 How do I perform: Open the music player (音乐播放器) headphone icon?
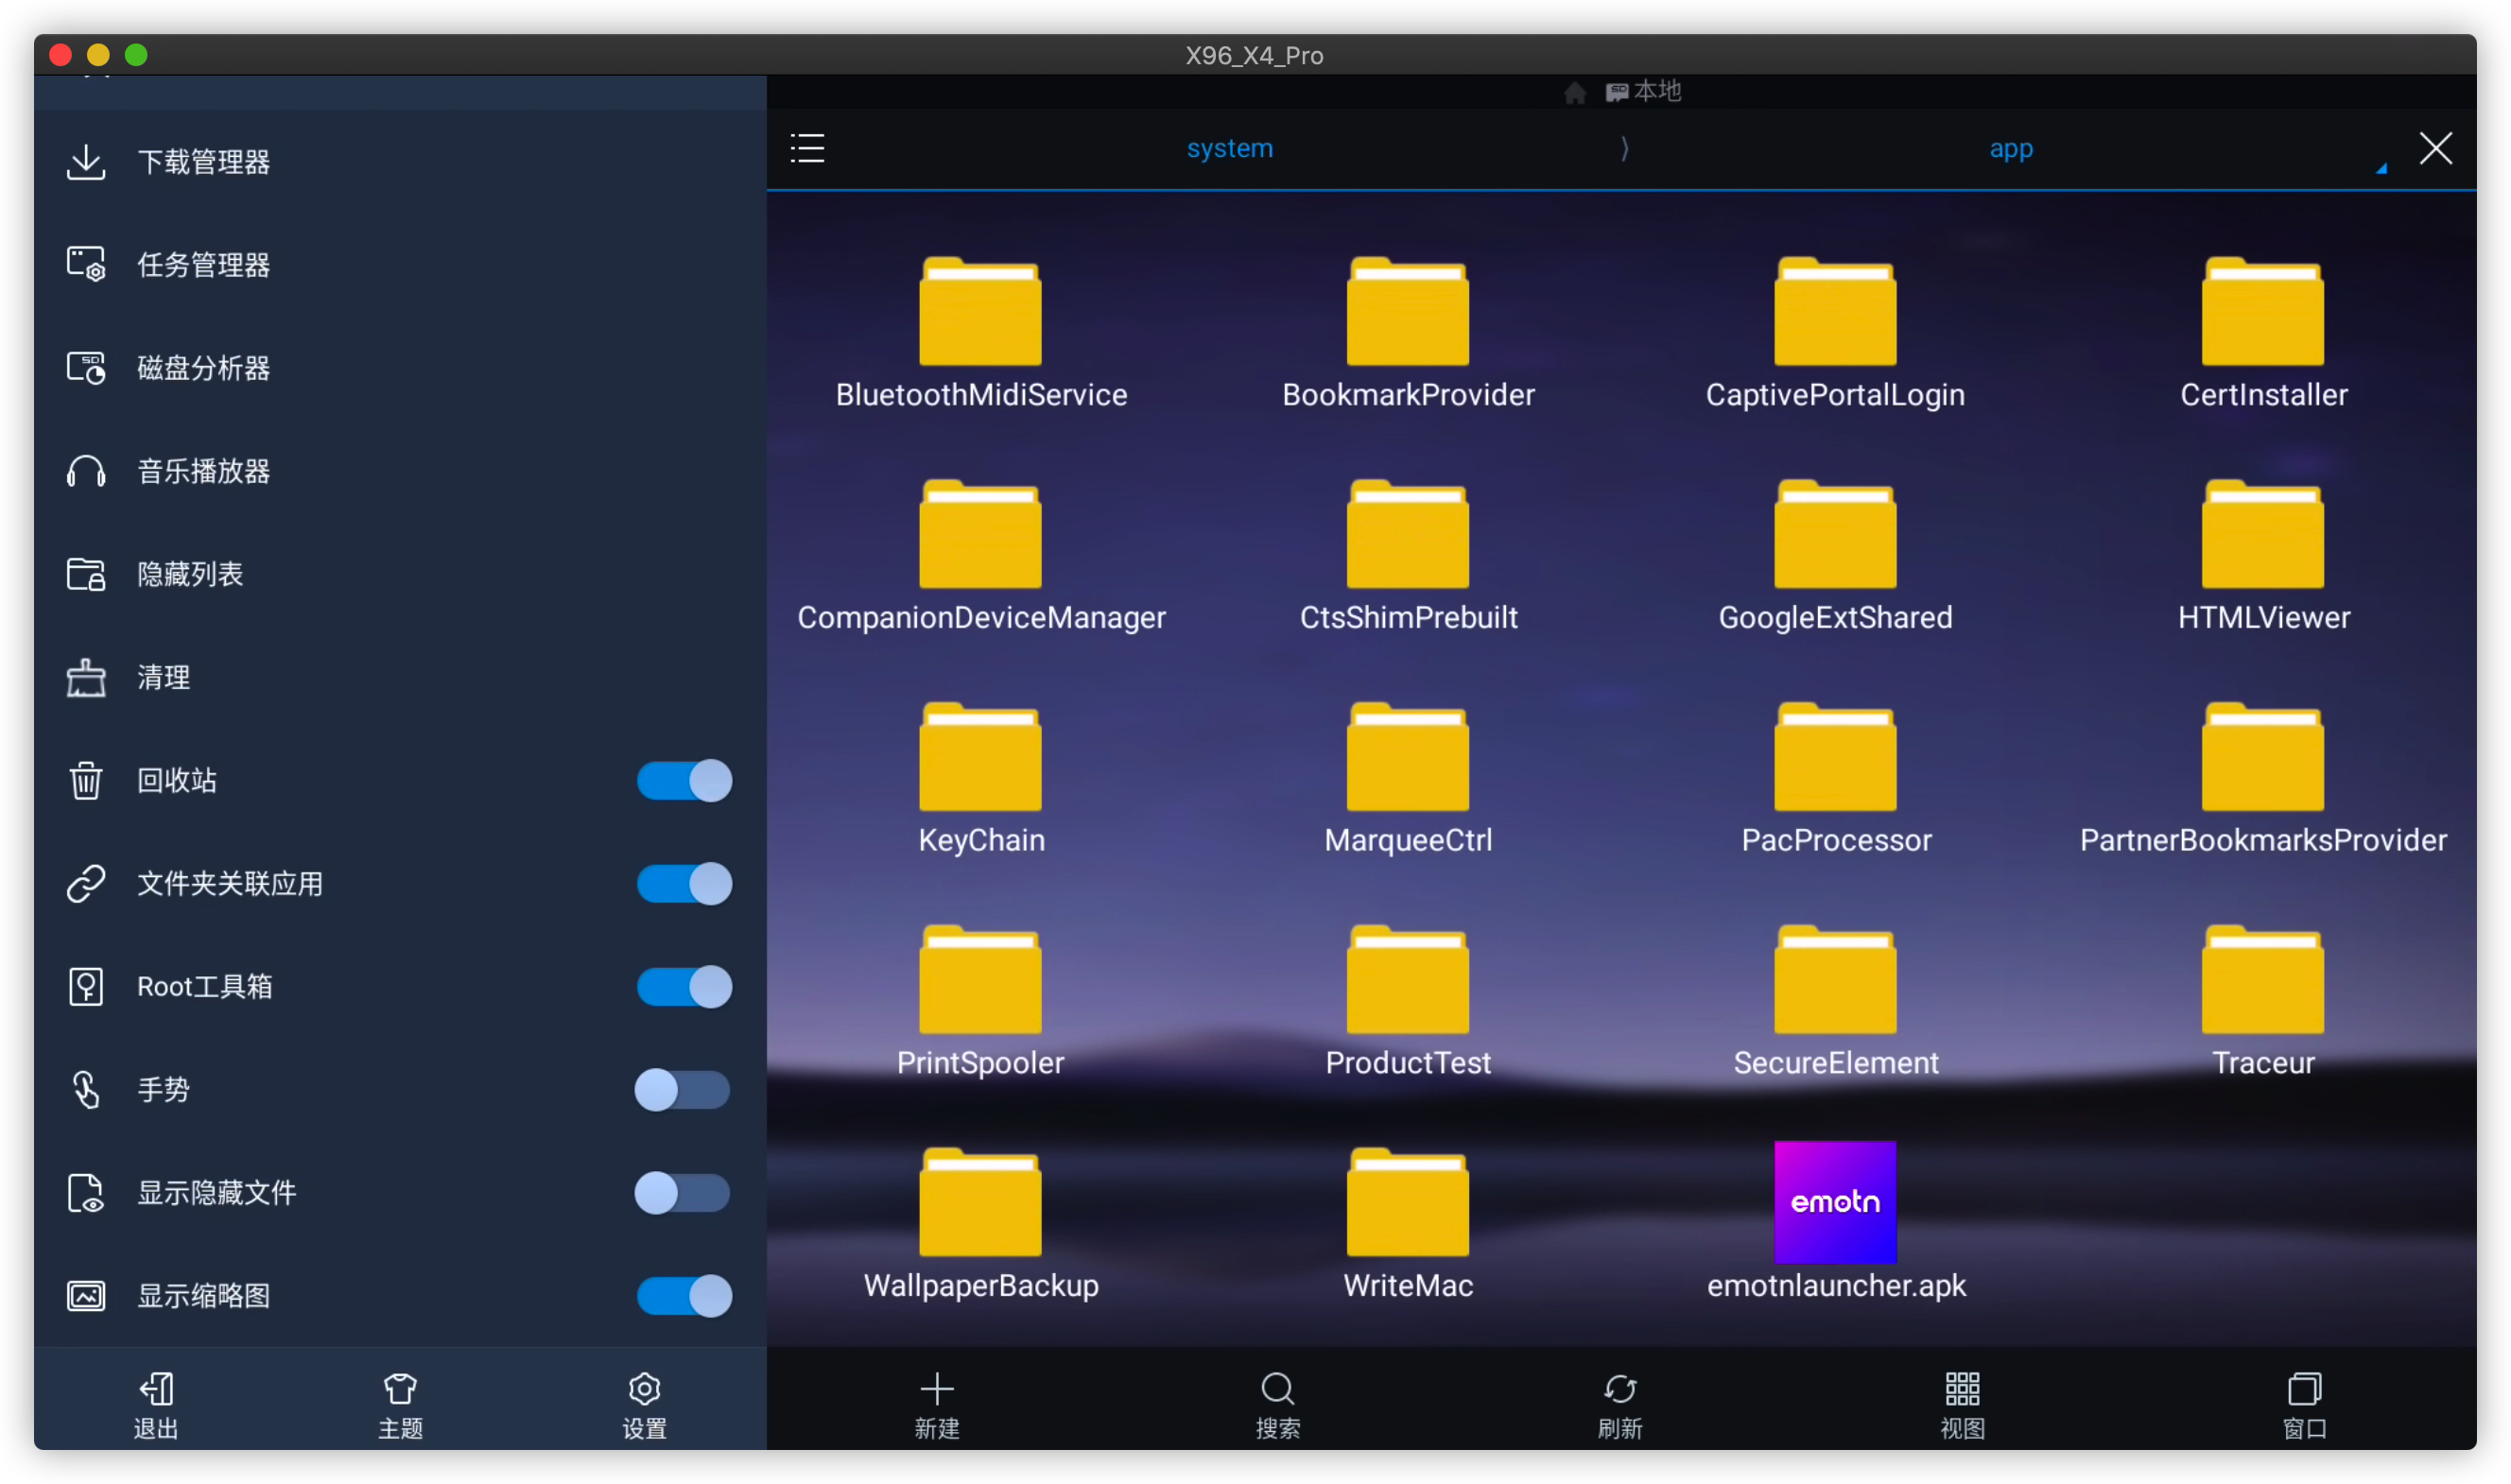86,471
